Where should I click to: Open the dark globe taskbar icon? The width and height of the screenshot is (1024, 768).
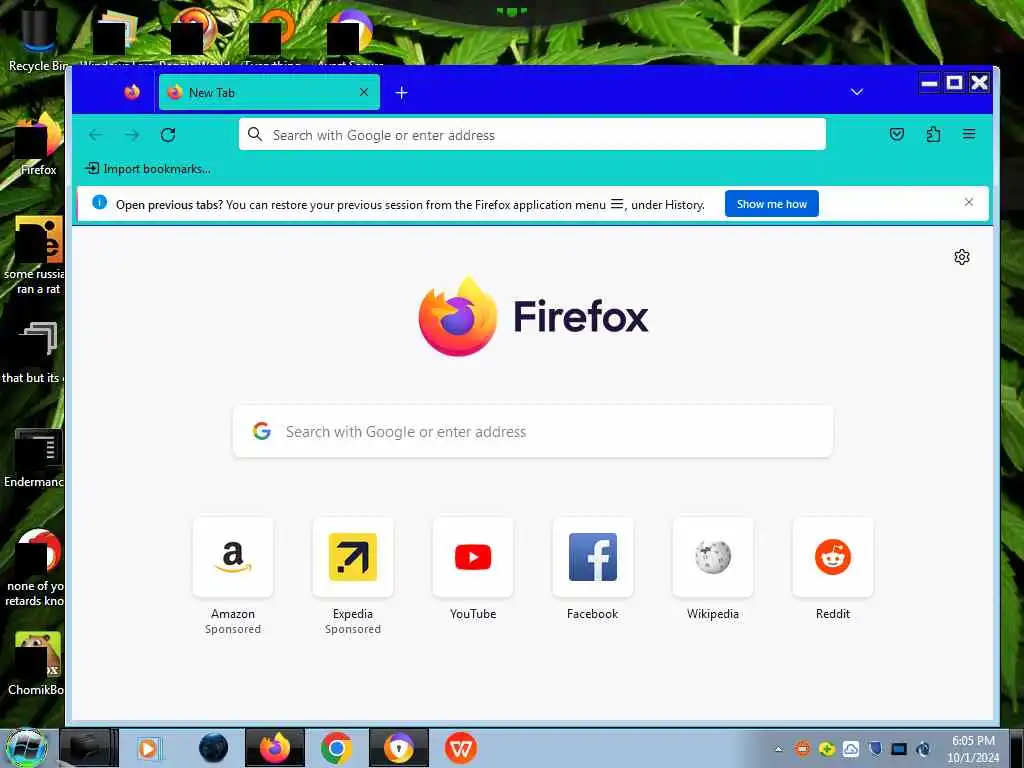tap(214, 748)
